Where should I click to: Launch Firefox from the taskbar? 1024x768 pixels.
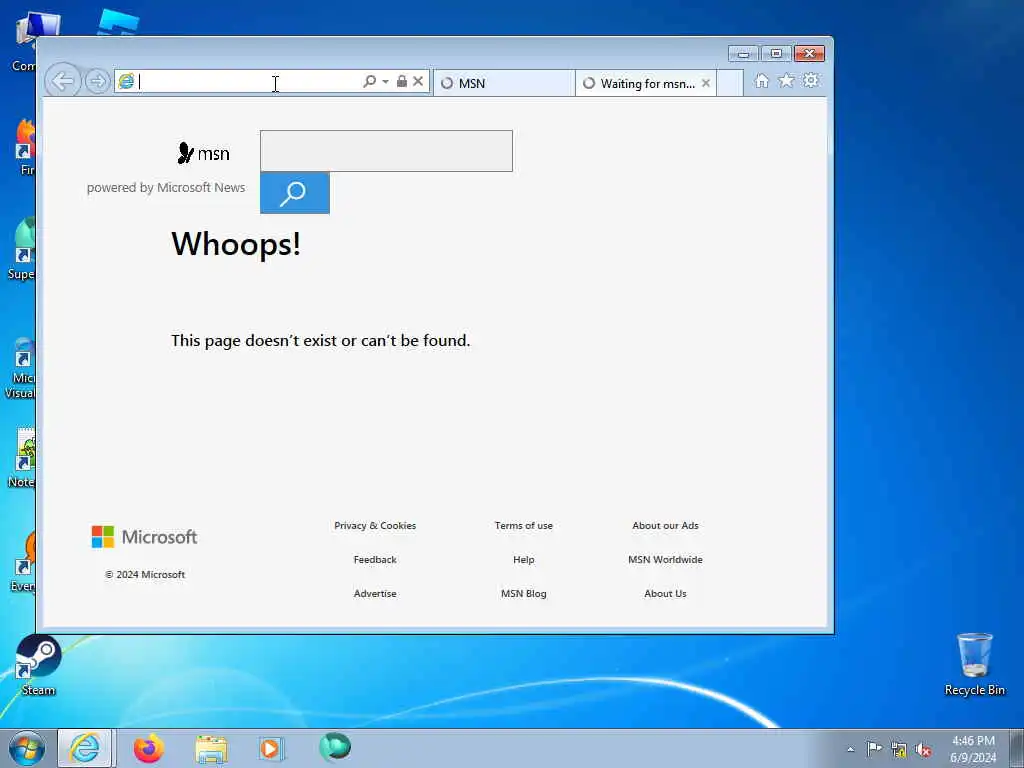pyautogui.click(x=149, y=748)
